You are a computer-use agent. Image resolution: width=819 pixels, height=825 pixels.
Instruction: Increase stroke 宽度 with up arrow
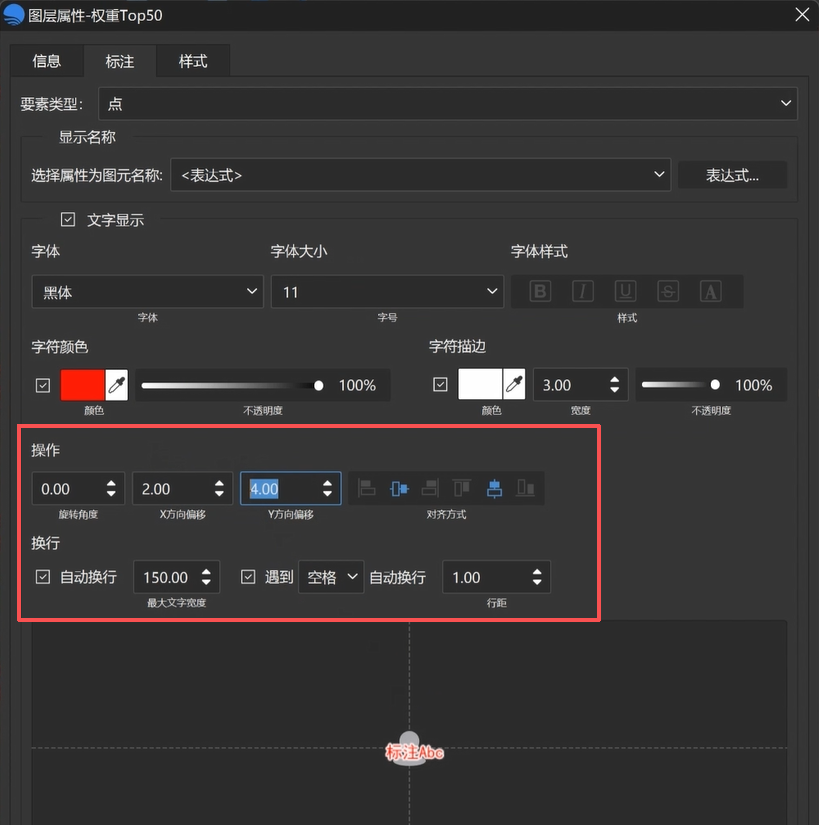pyautogui.click(x=614, y=379)
